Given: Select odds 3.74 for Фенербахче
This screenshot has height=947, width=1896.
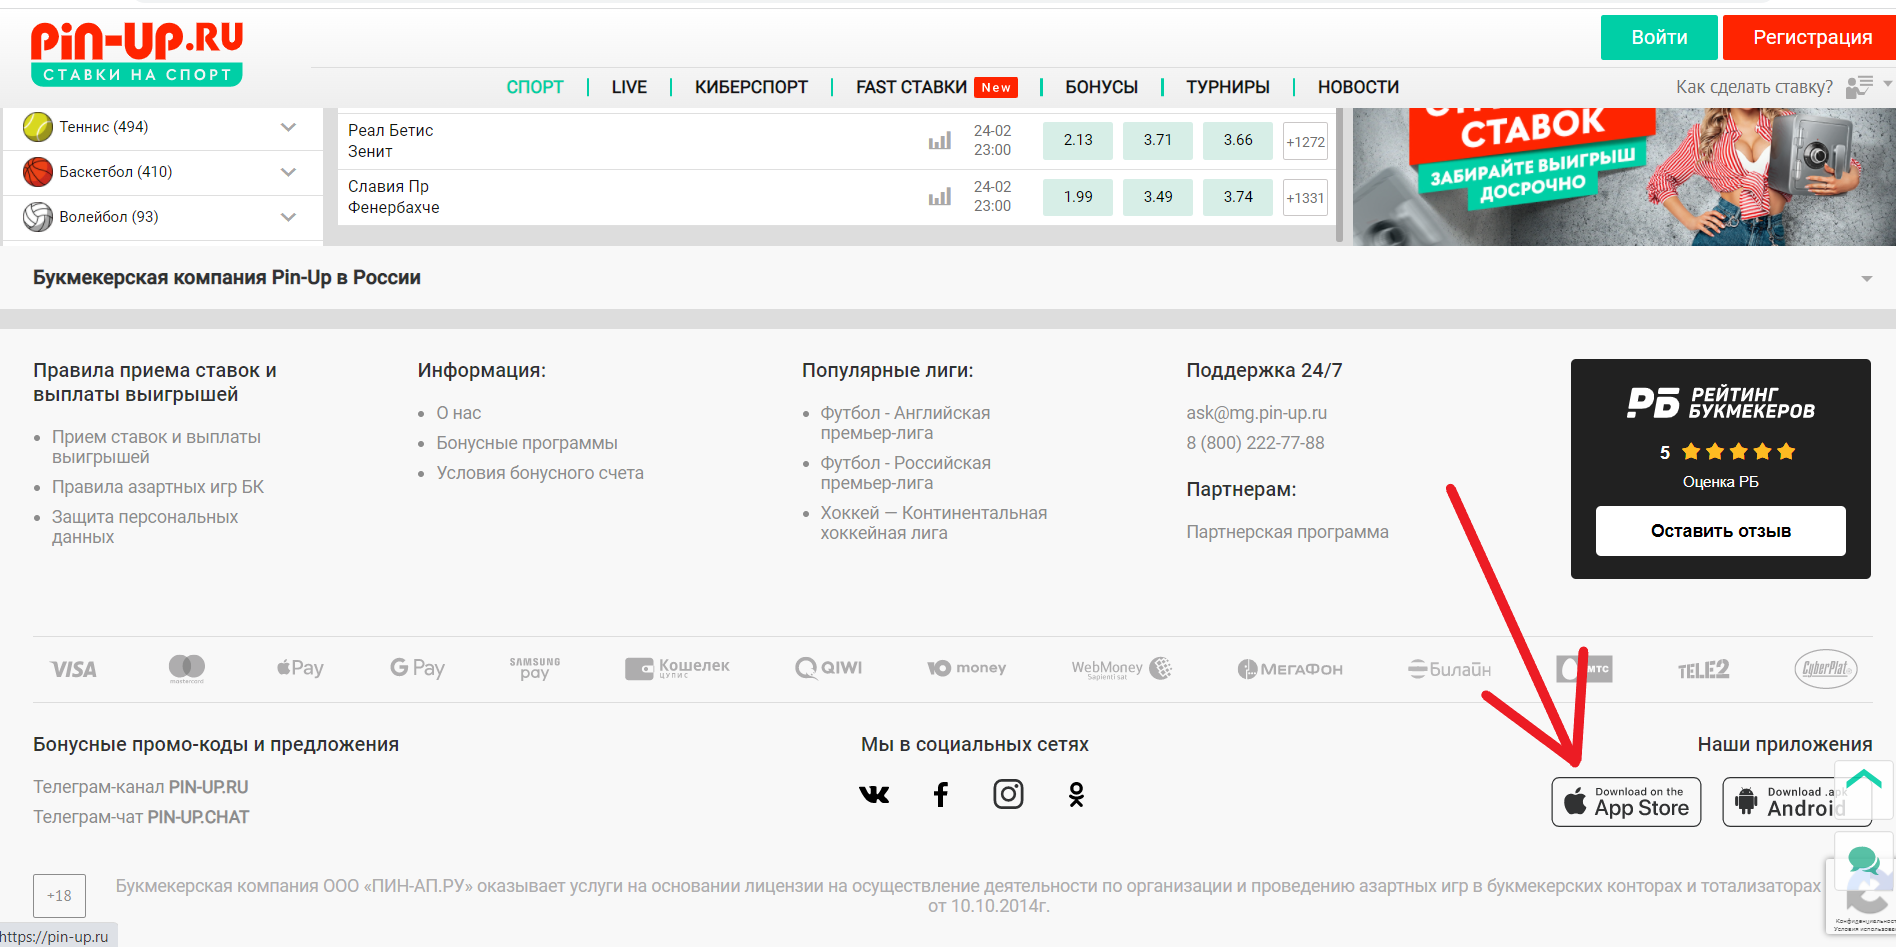Looking at the screenshot, I should click(x=1238, y=197).
